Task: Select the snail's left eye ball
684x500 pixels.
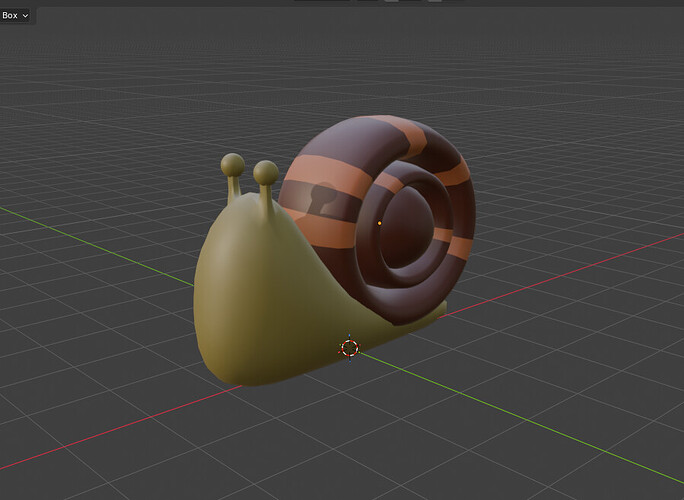Action: click(x=233, y=165)
